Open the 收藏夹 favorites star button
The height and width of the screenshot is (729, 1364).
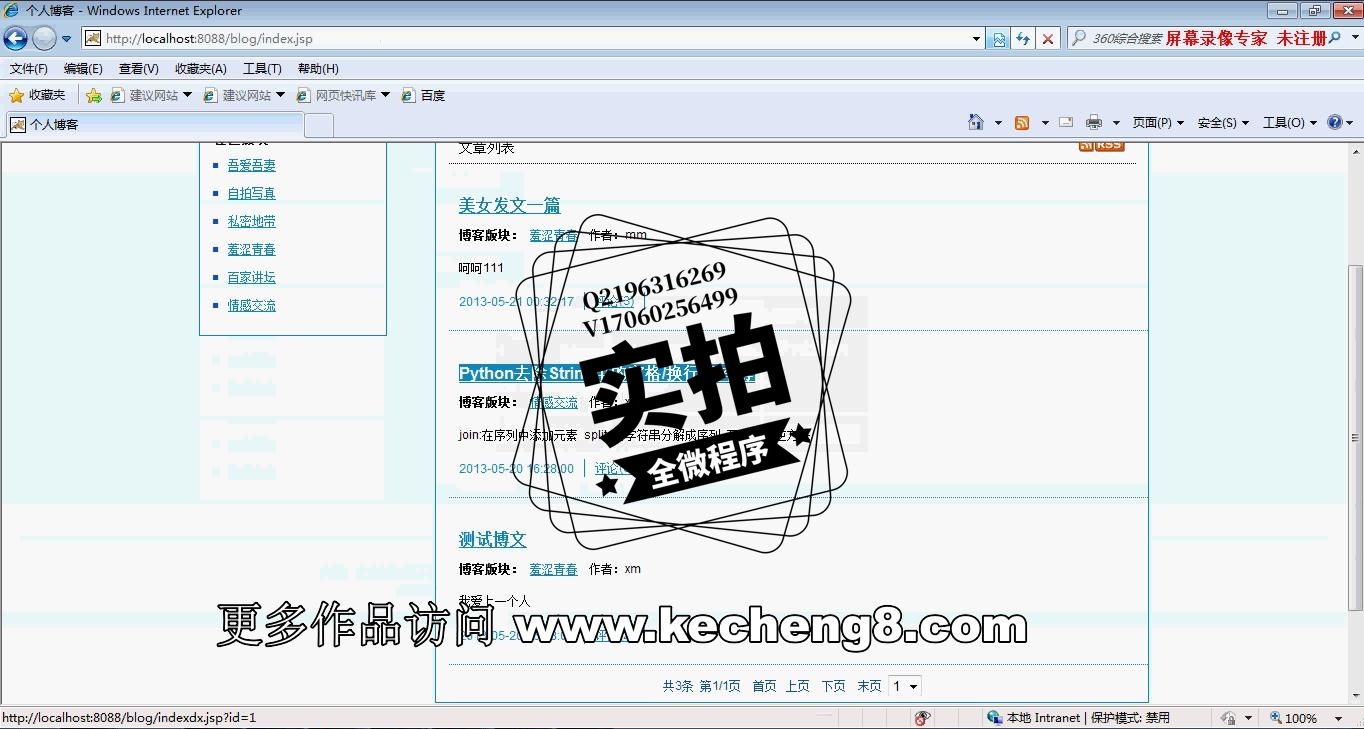coord(37,95)
